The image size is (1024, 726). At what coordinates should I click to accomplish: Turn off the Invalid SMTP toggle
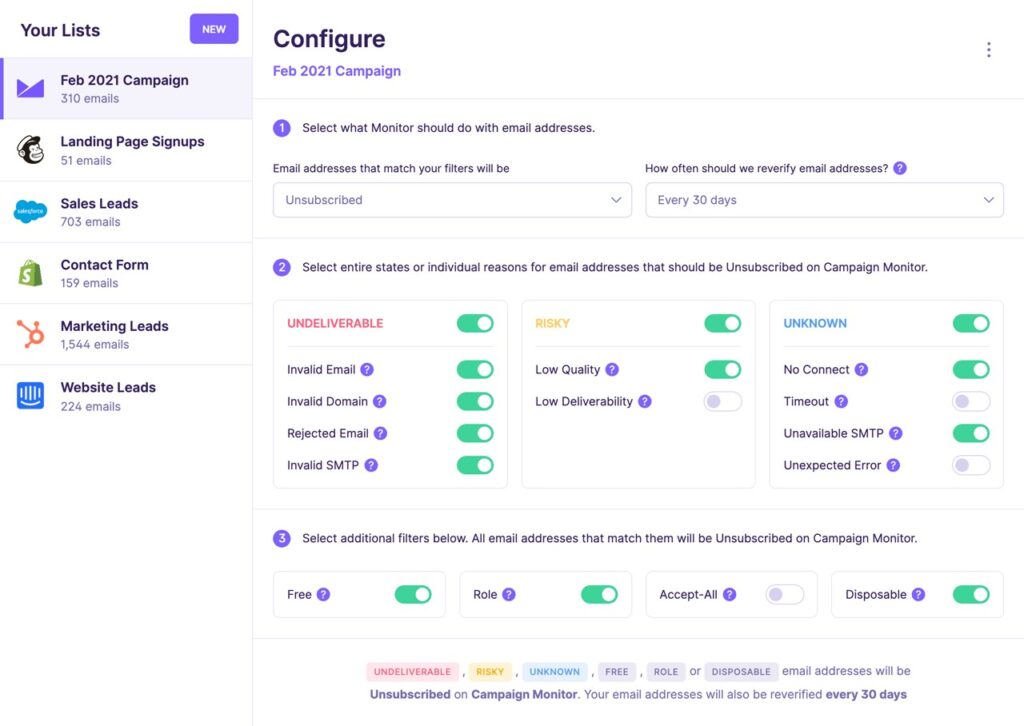point(475,465)
